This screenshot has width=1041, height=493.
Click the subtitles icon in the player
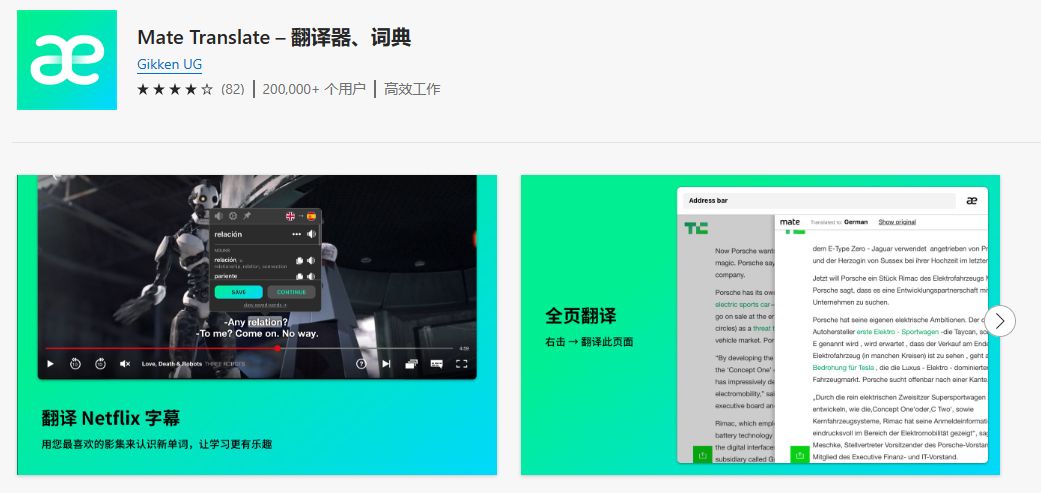[436, 364]
